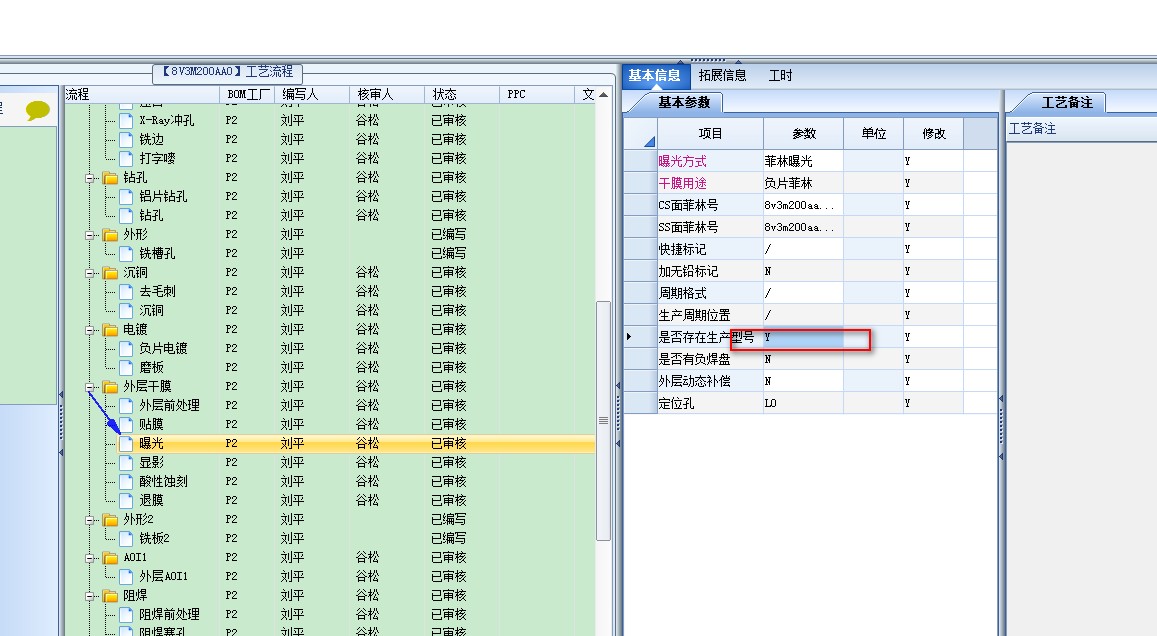1157x636 pixels.
Task: Click the document icon beside 显影
Action: [x=126, y=463]
